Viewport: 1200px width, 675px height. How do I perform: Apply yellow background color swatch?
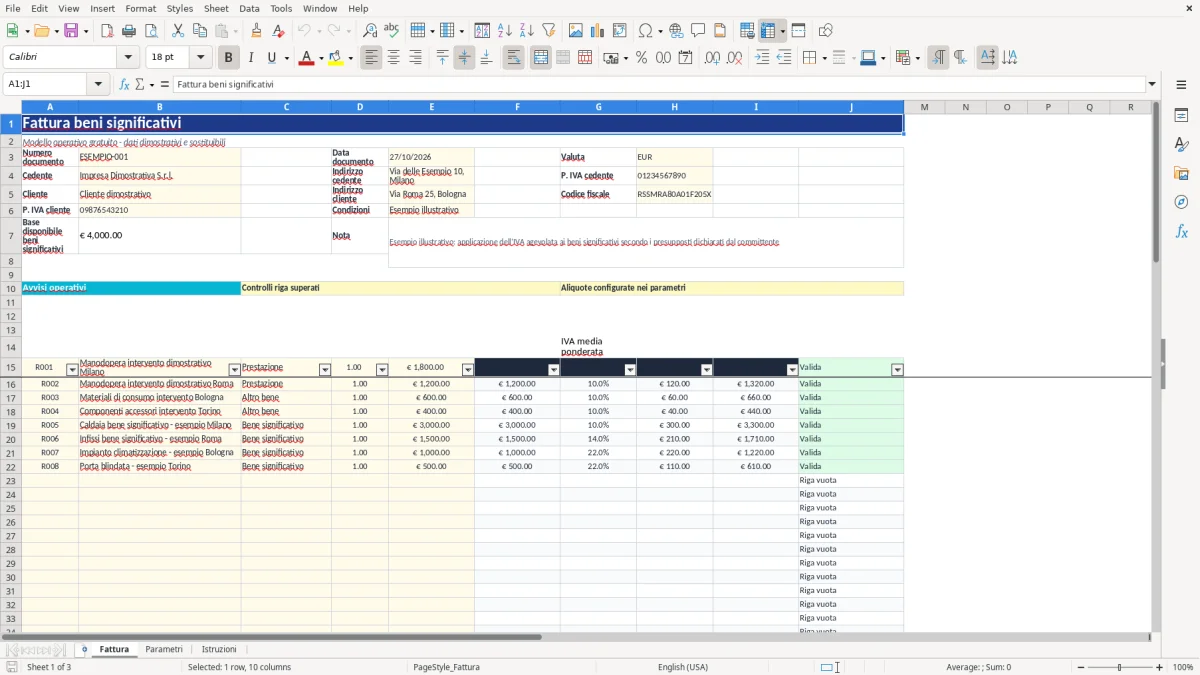point(336,58)
